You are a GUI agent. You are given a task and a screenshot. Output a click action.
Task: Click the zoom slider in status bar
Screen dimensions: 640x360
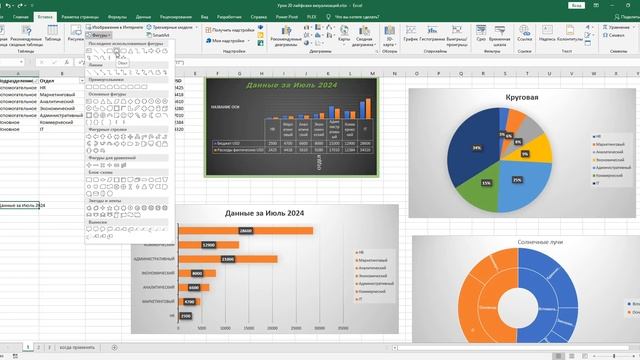coord(614,356)
